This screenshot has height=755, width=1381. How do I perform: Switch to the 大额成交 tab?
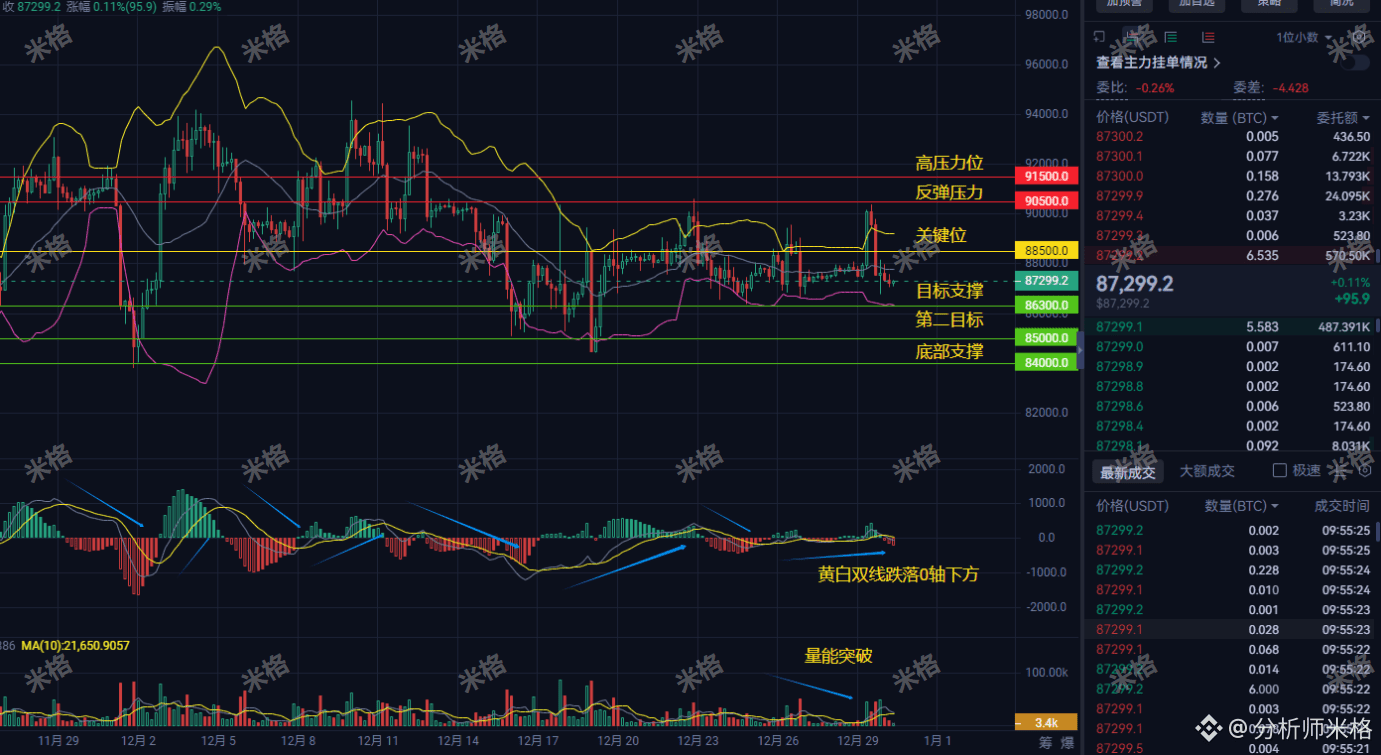pyautogui.click(x=1207, y=471)
